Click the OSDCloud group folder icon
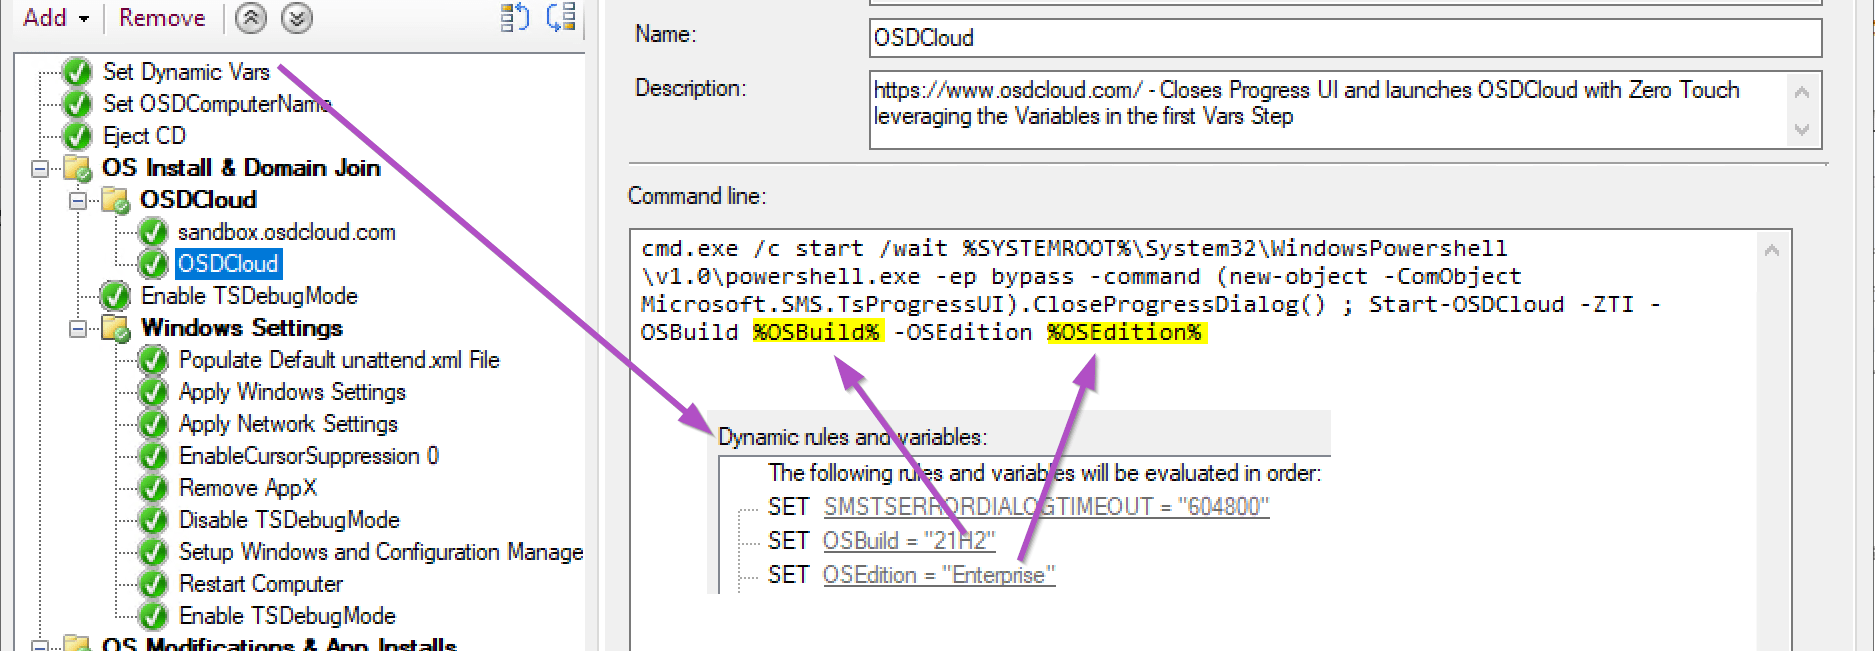Viewport: 1875px width, 651px height. (x=116, y=200)
